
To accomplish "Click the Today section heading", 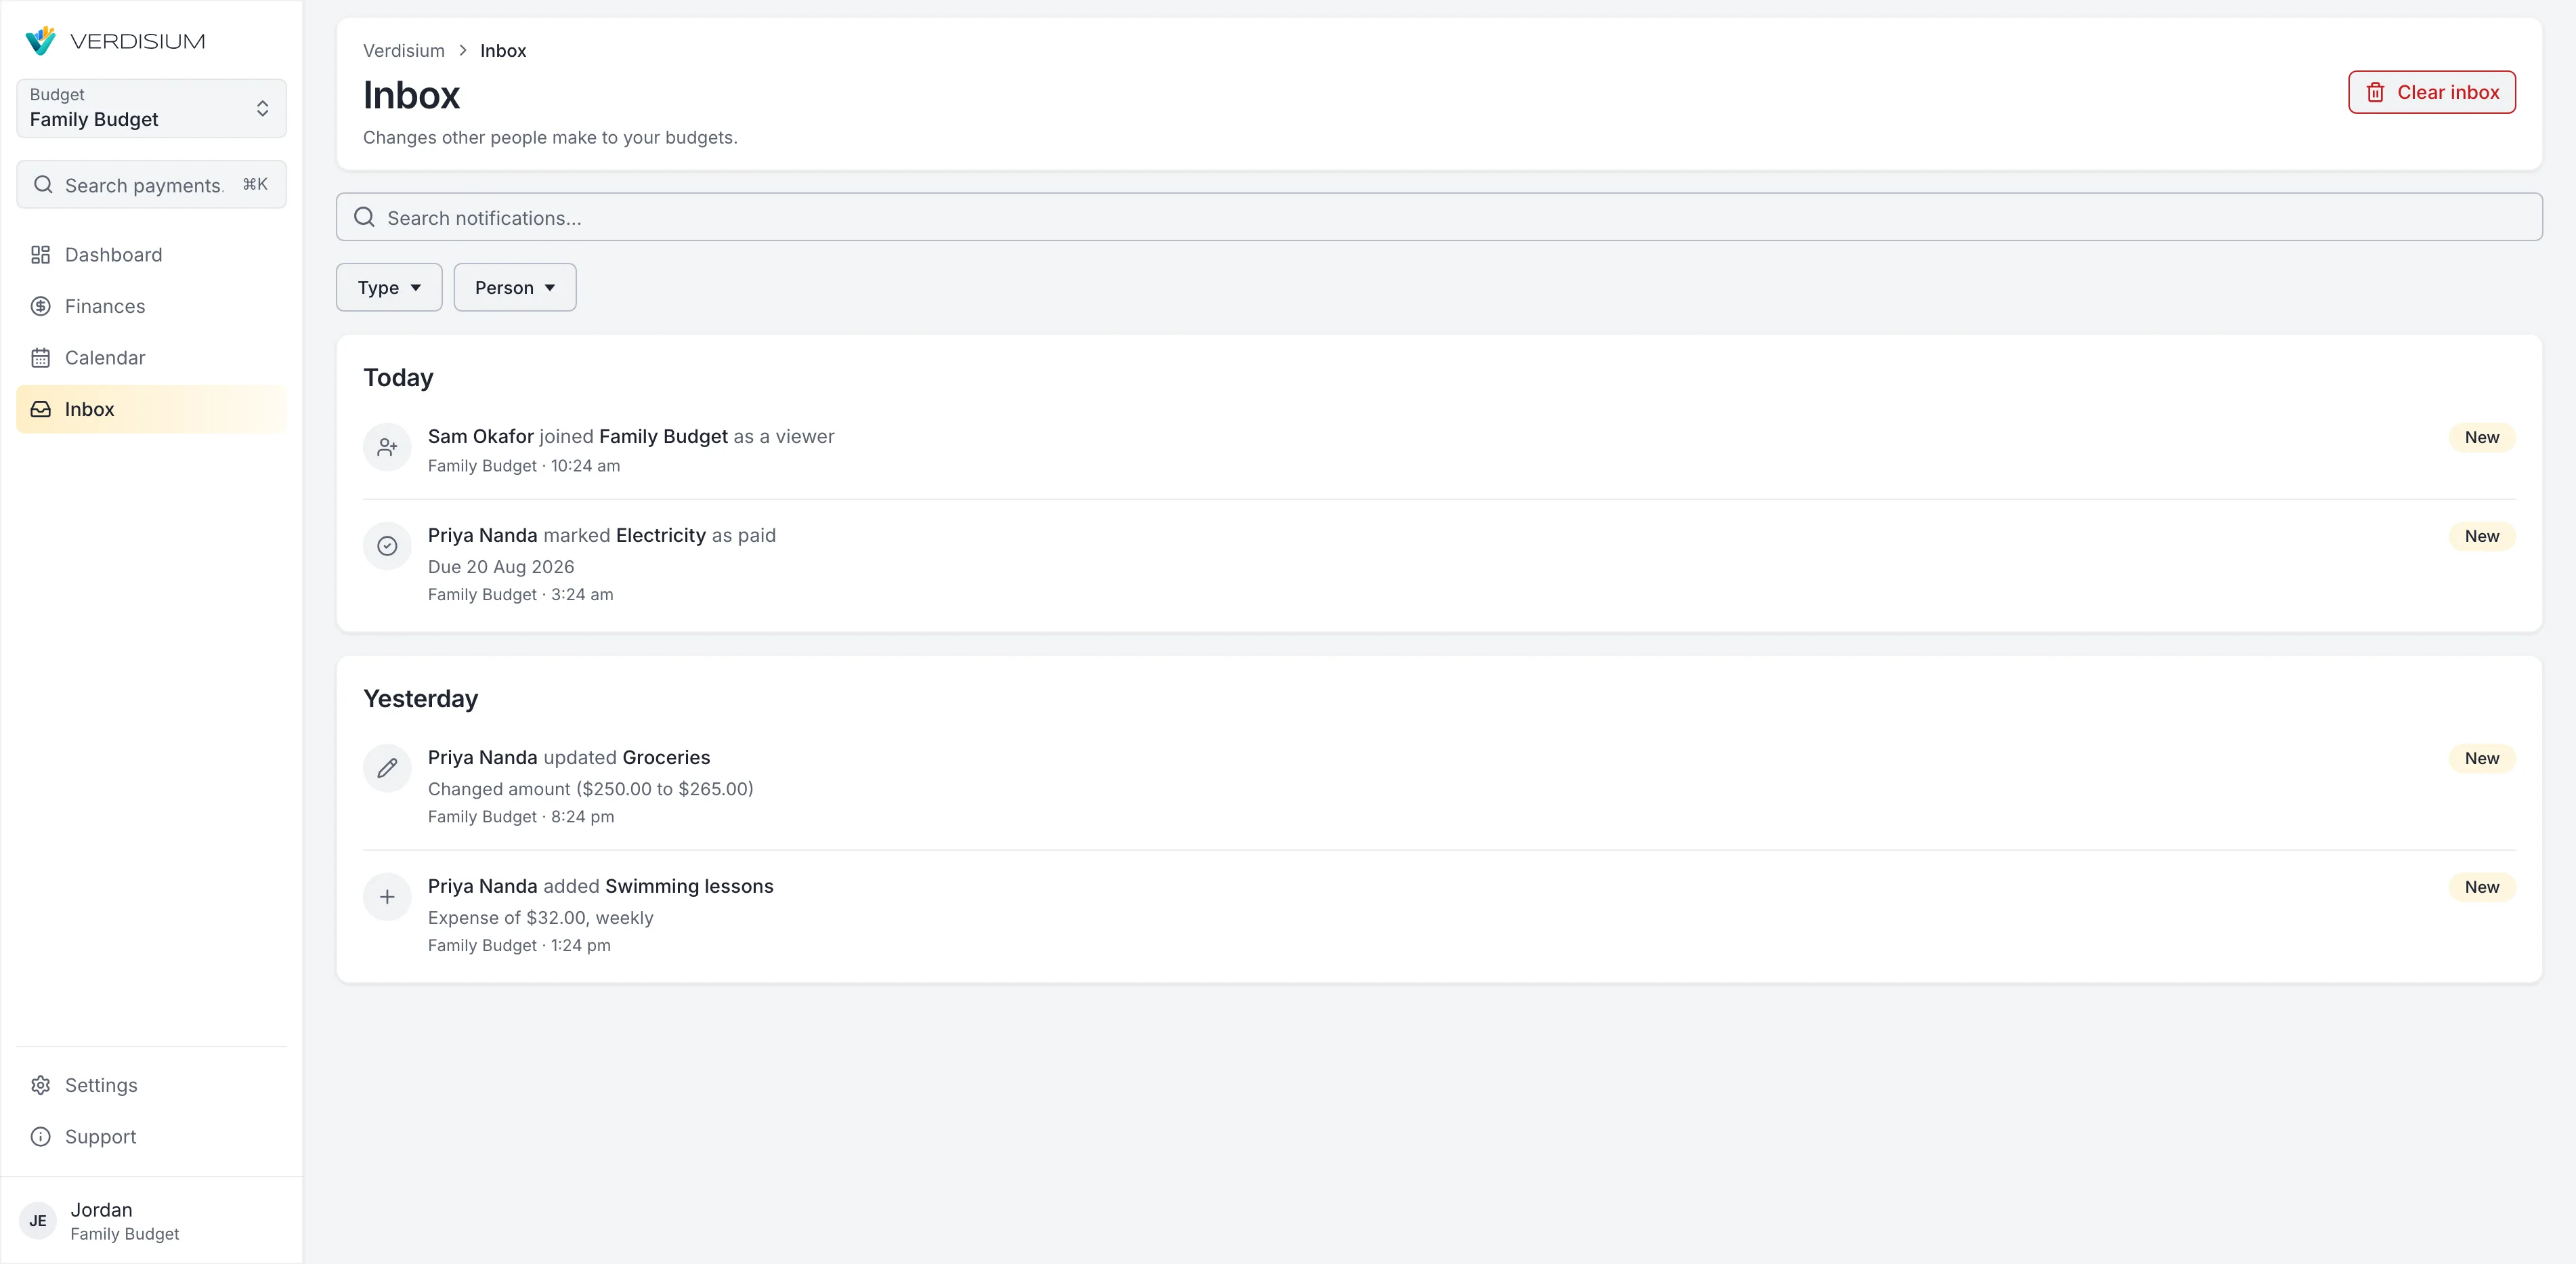I will pos(398,378).
